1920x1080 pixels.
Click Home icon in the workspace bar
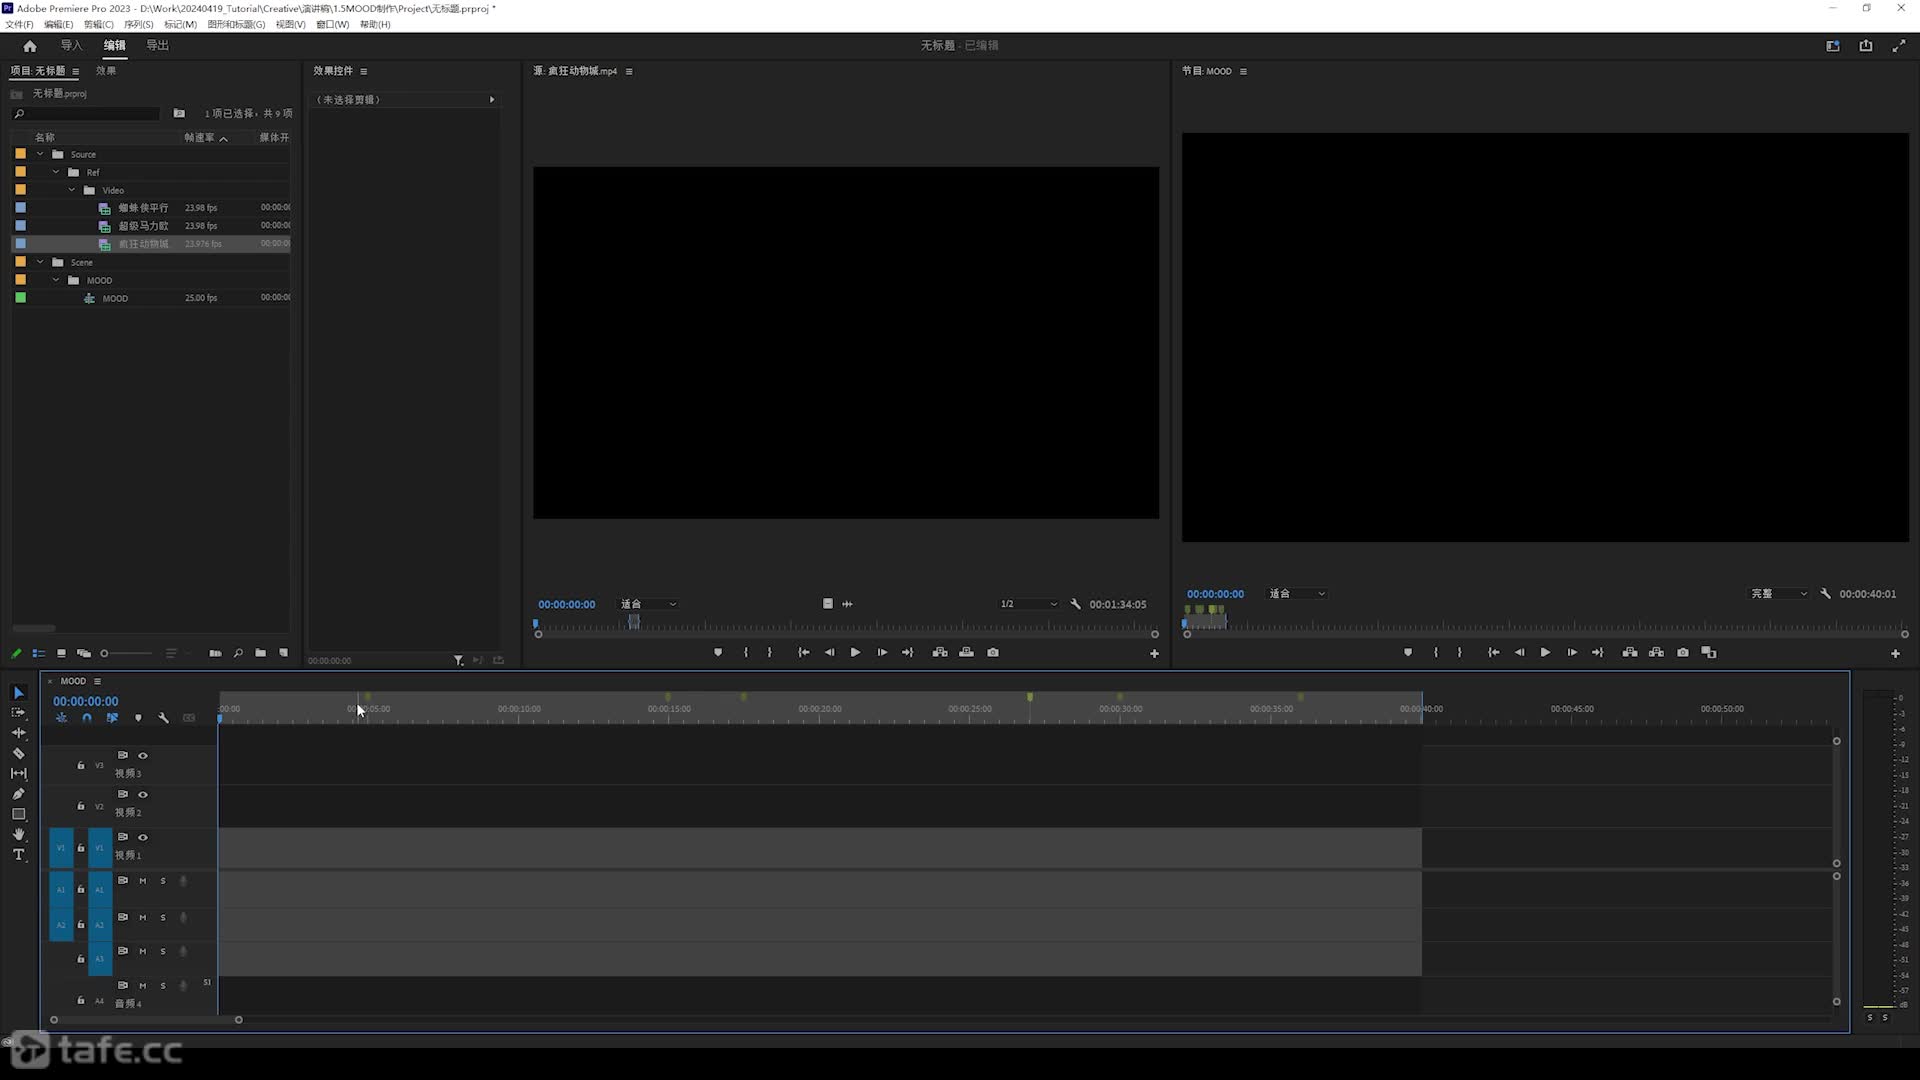[30, 45]
